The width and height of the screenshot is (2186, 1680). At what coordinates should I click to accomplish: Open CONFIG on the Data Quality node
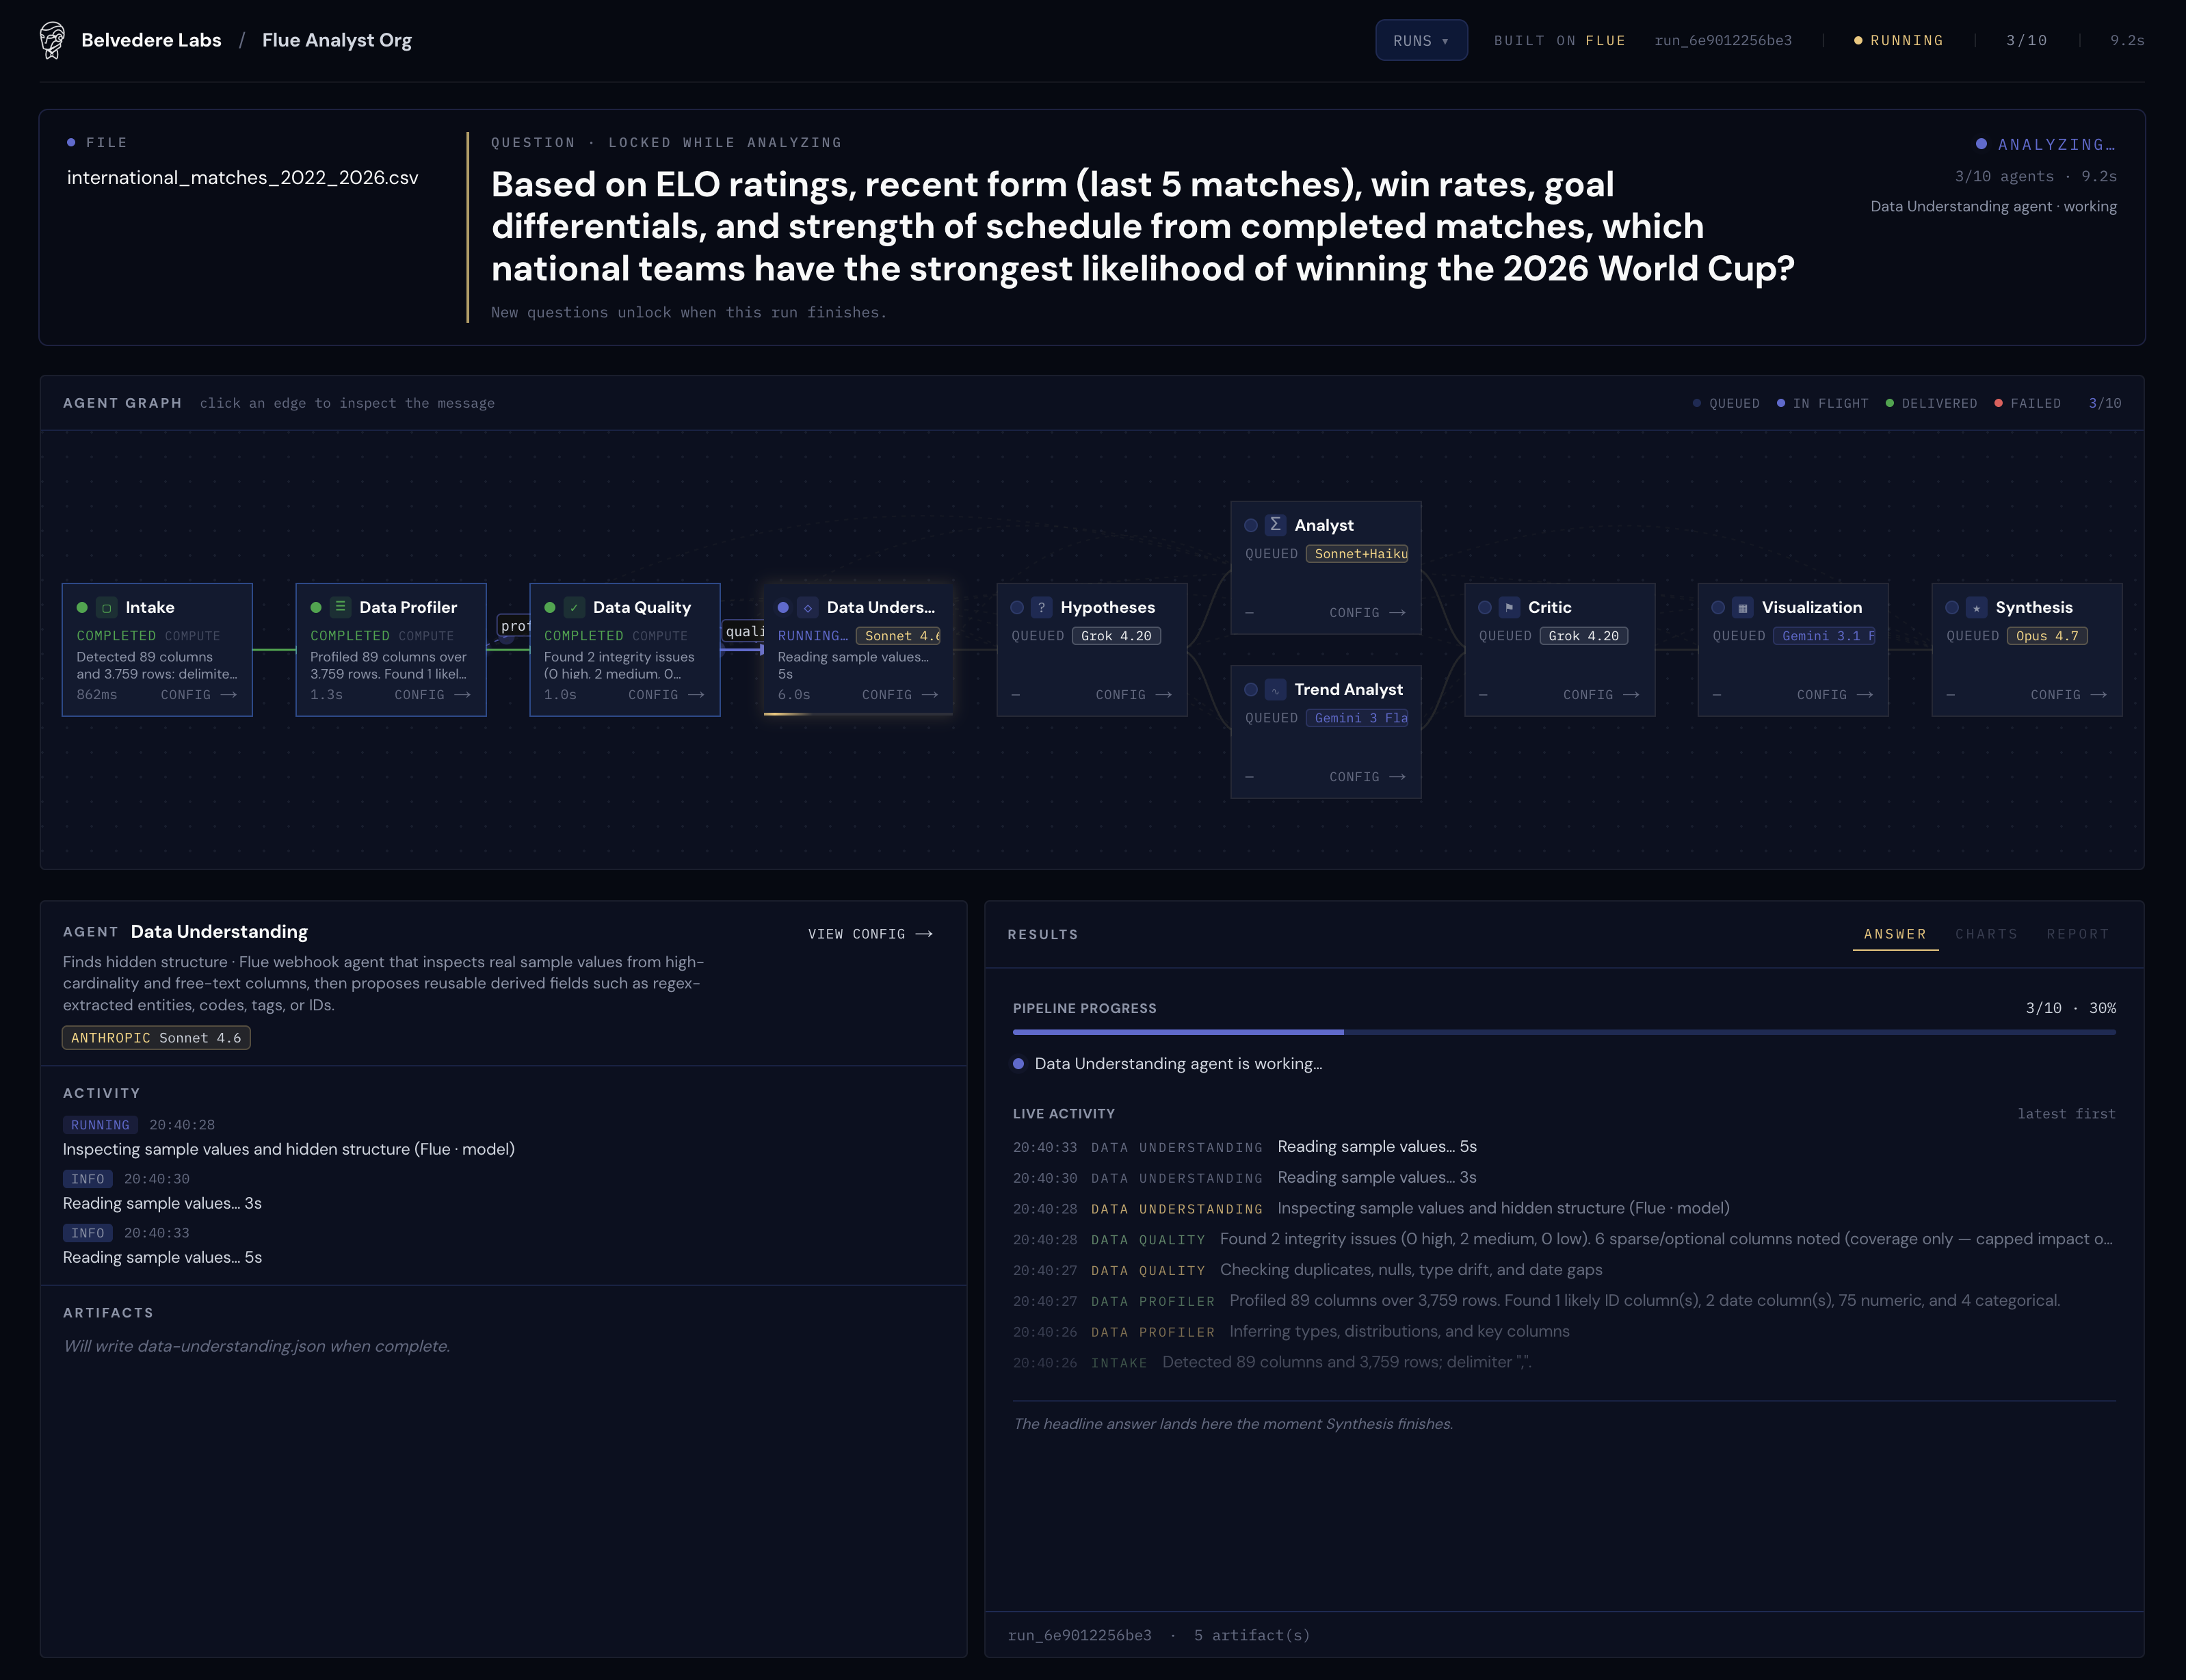666,695
